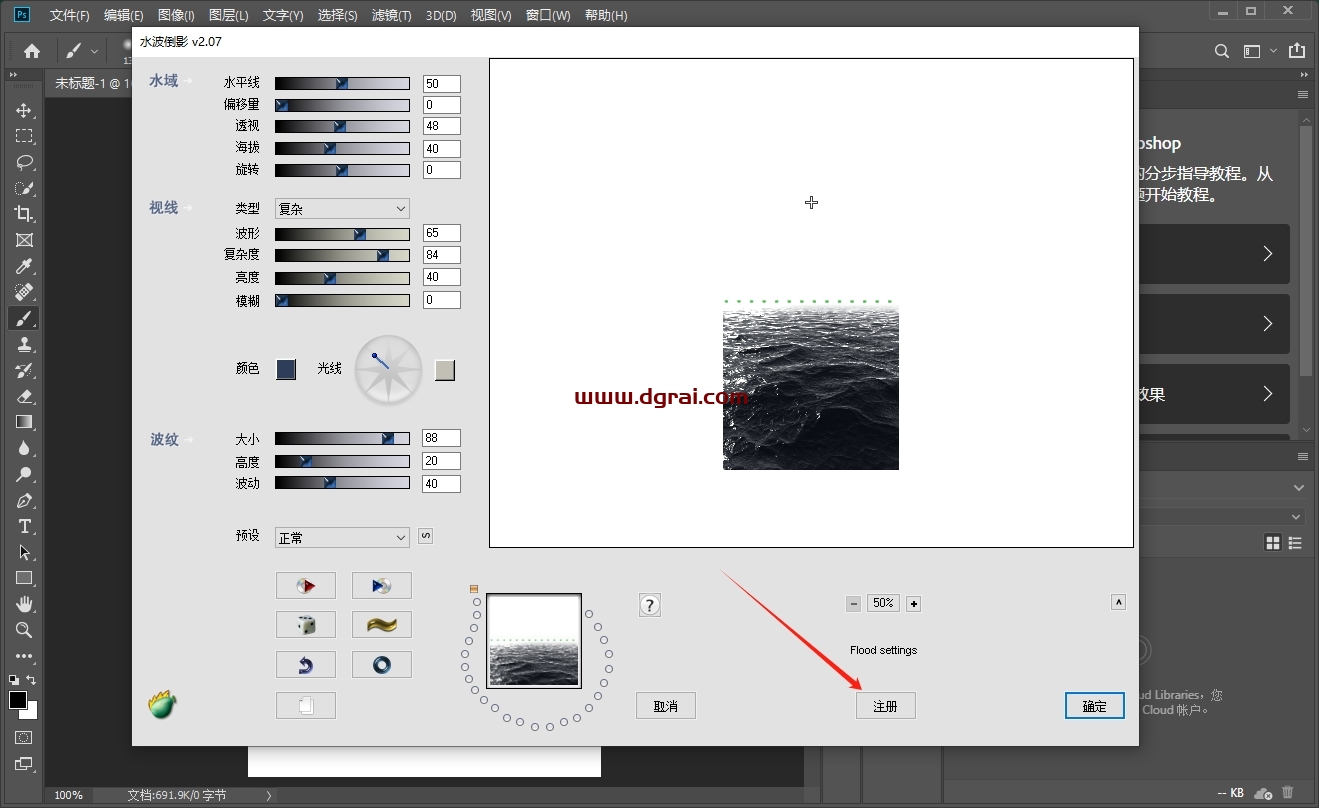This screenshot has height=808, width=1319.
Task: Click the small S button beside preset
Action: (x=425, y=536)
